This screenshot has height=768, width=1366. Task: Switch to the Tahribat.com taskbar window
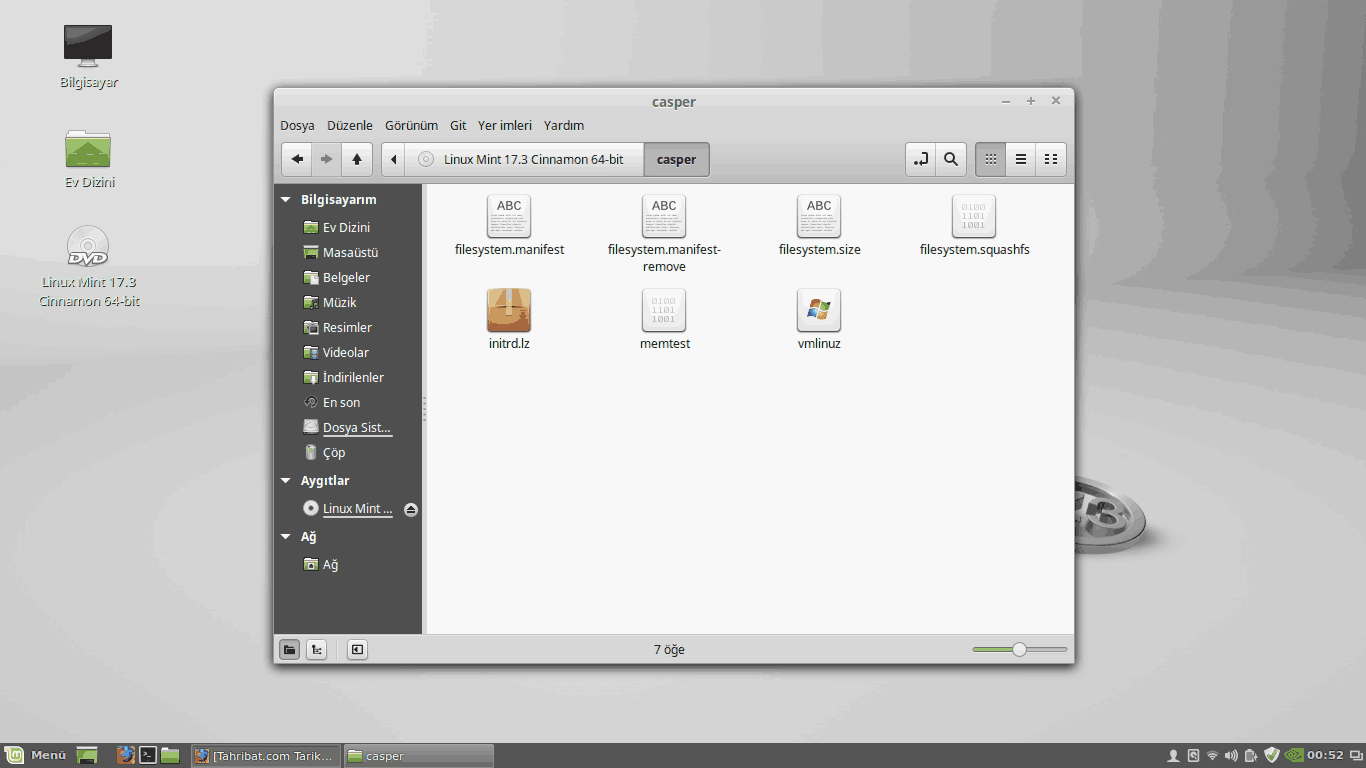point(265,755)
